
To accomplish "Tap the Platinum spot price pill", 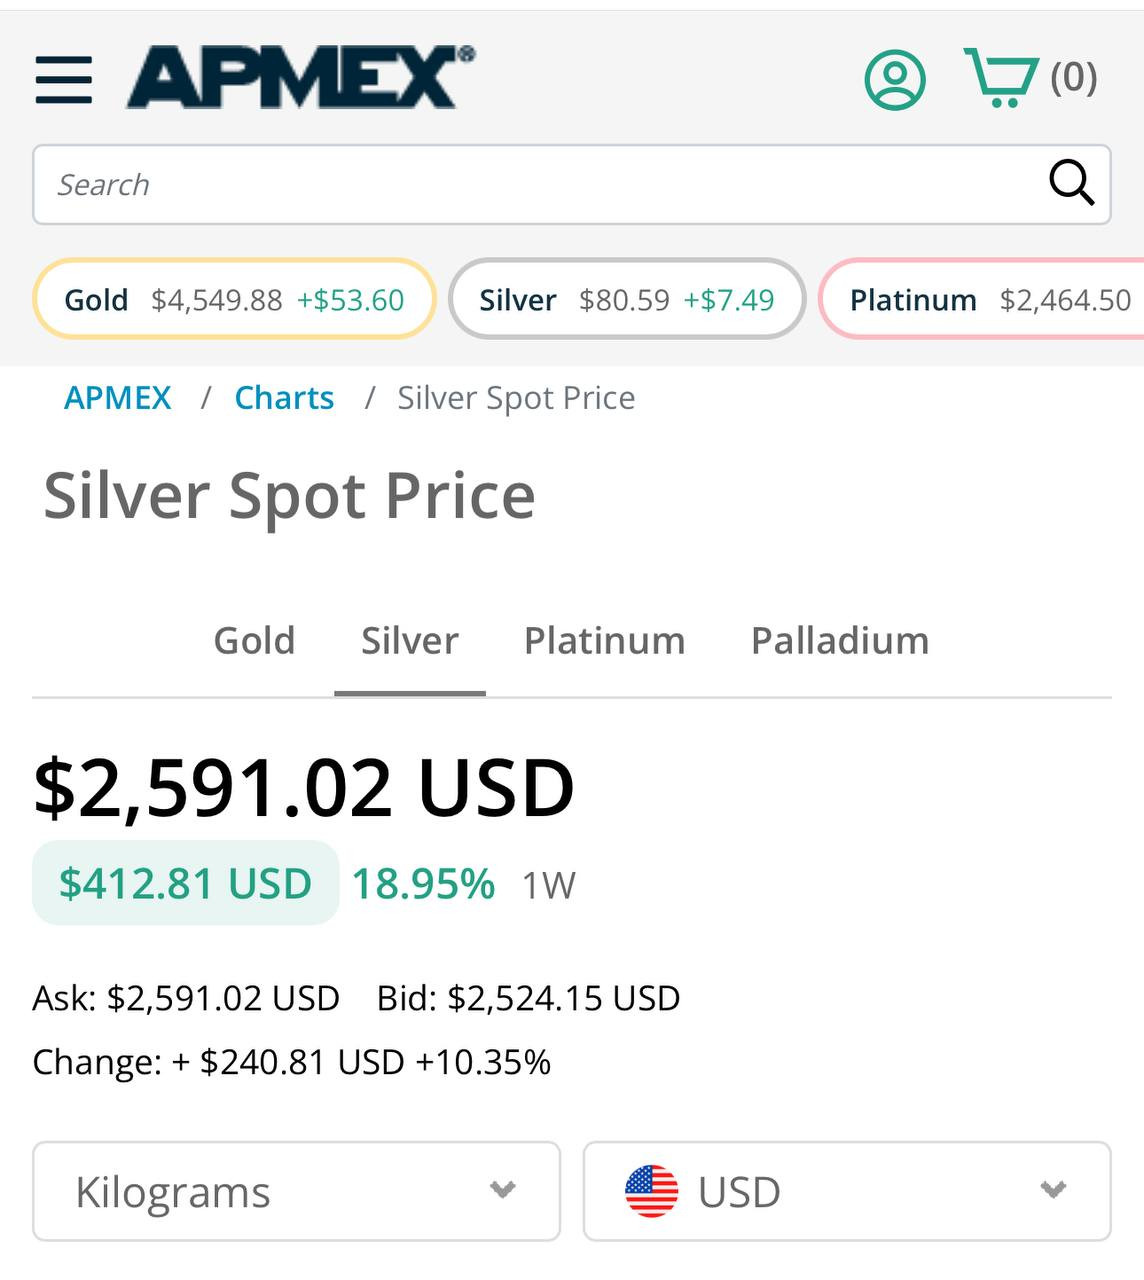I will 985,299.
